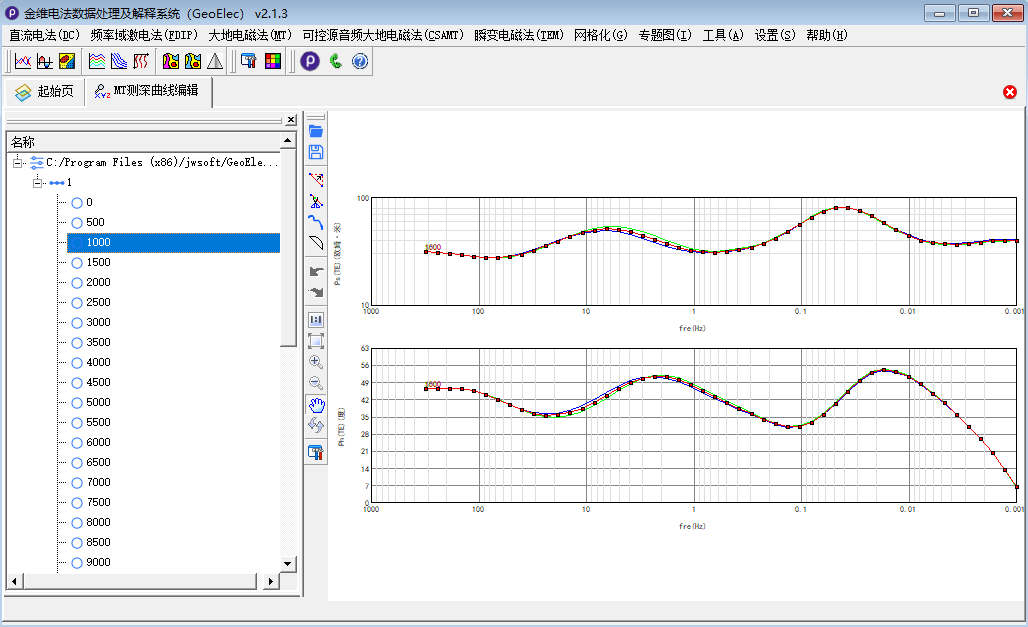Click the tree horizontal scroll right arrow
The width and height of the screenshot is (1028, 627).
(x=270, y=581)
